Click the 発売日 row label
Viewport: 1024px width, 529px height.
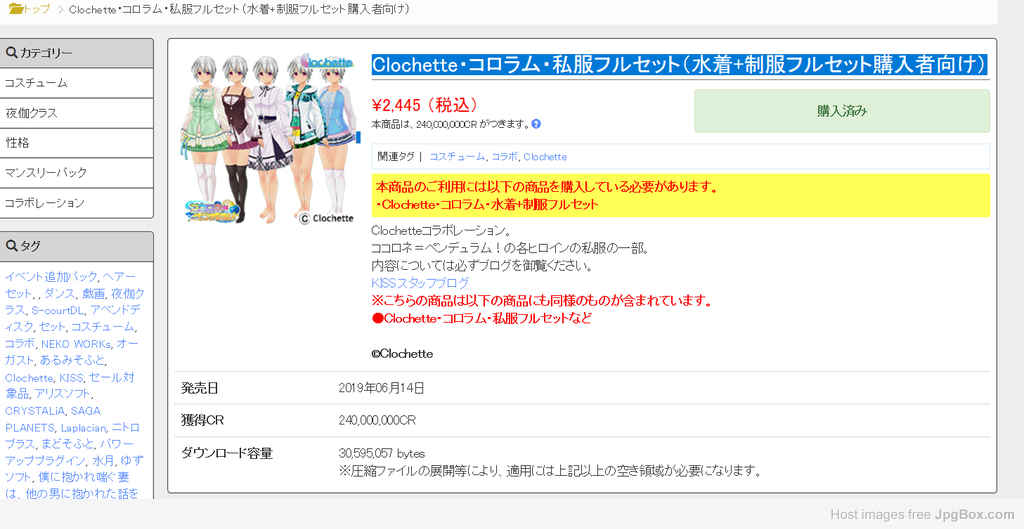(x=200, y=389)
